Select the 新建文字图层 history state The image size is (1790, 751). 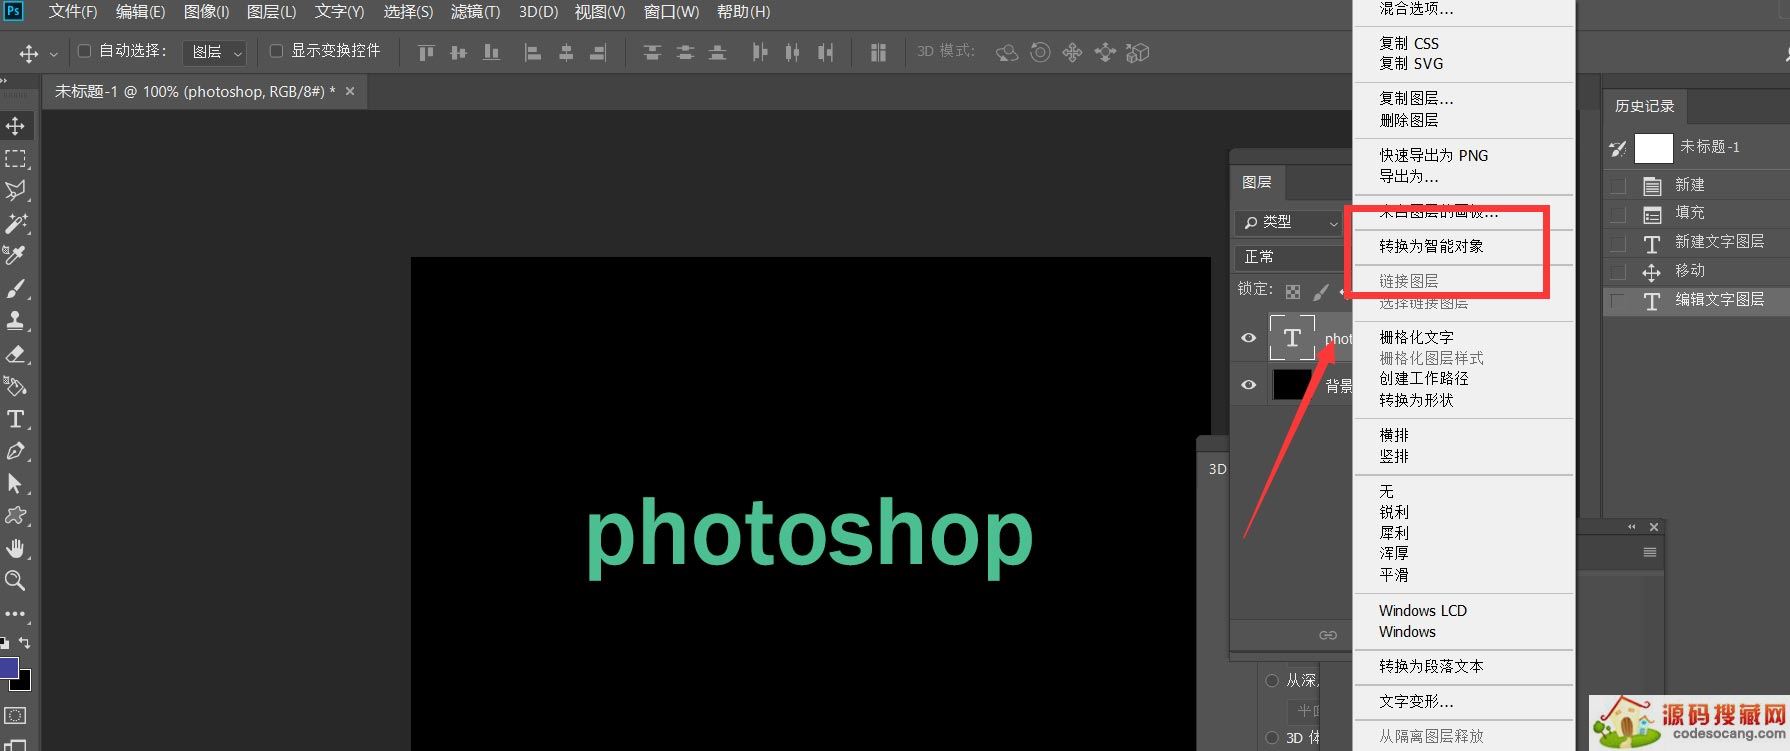(x=1696, y=243)
